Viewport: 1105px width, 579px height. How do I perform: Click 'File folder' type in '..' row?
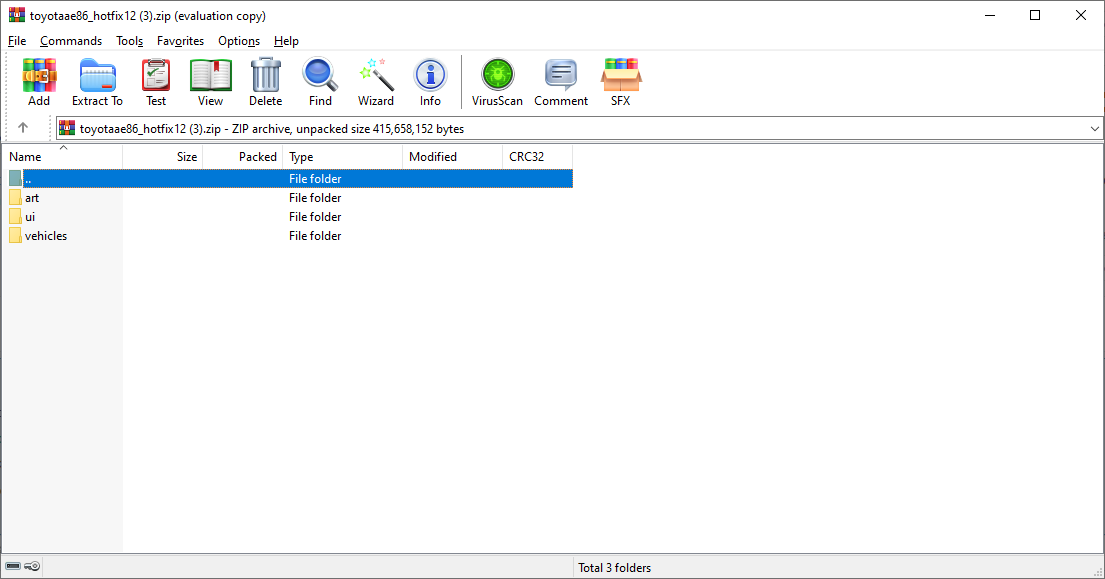[315, 179]
